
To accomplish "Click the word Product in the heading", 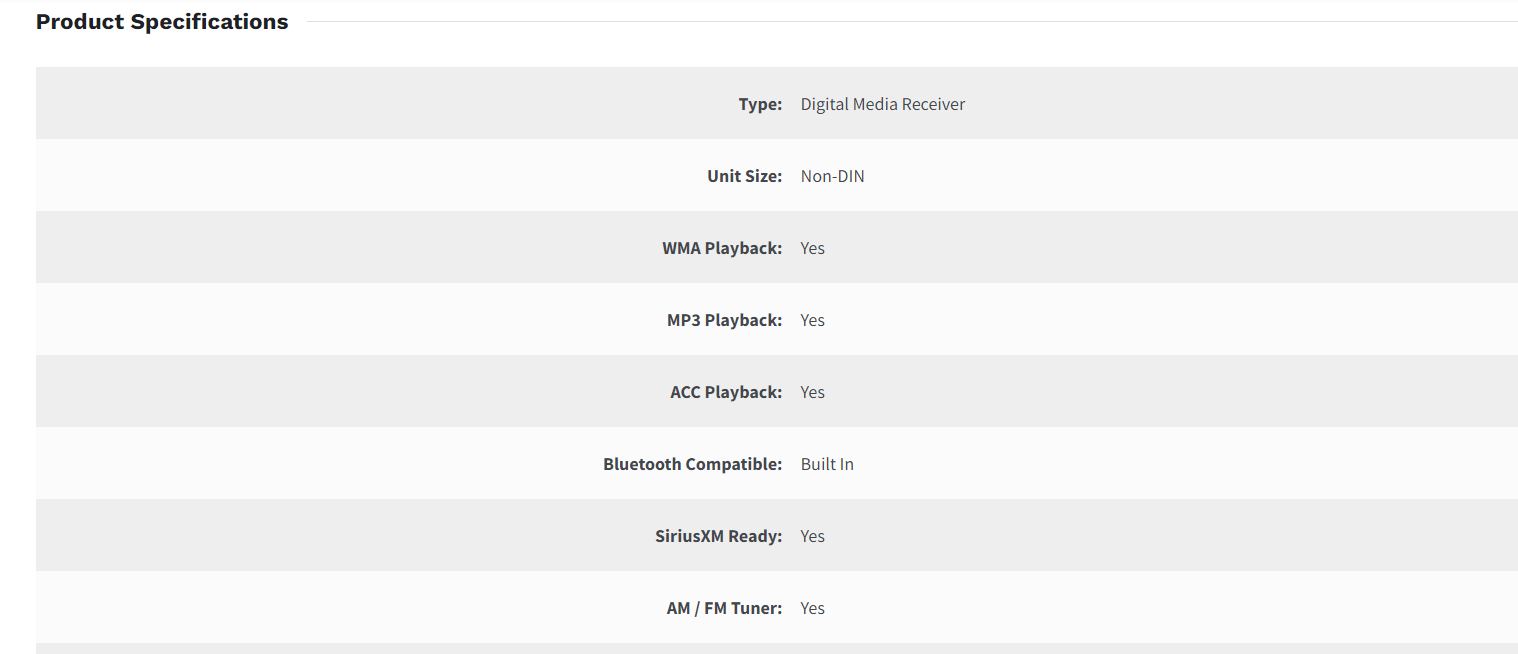I will tap(80, 22).
